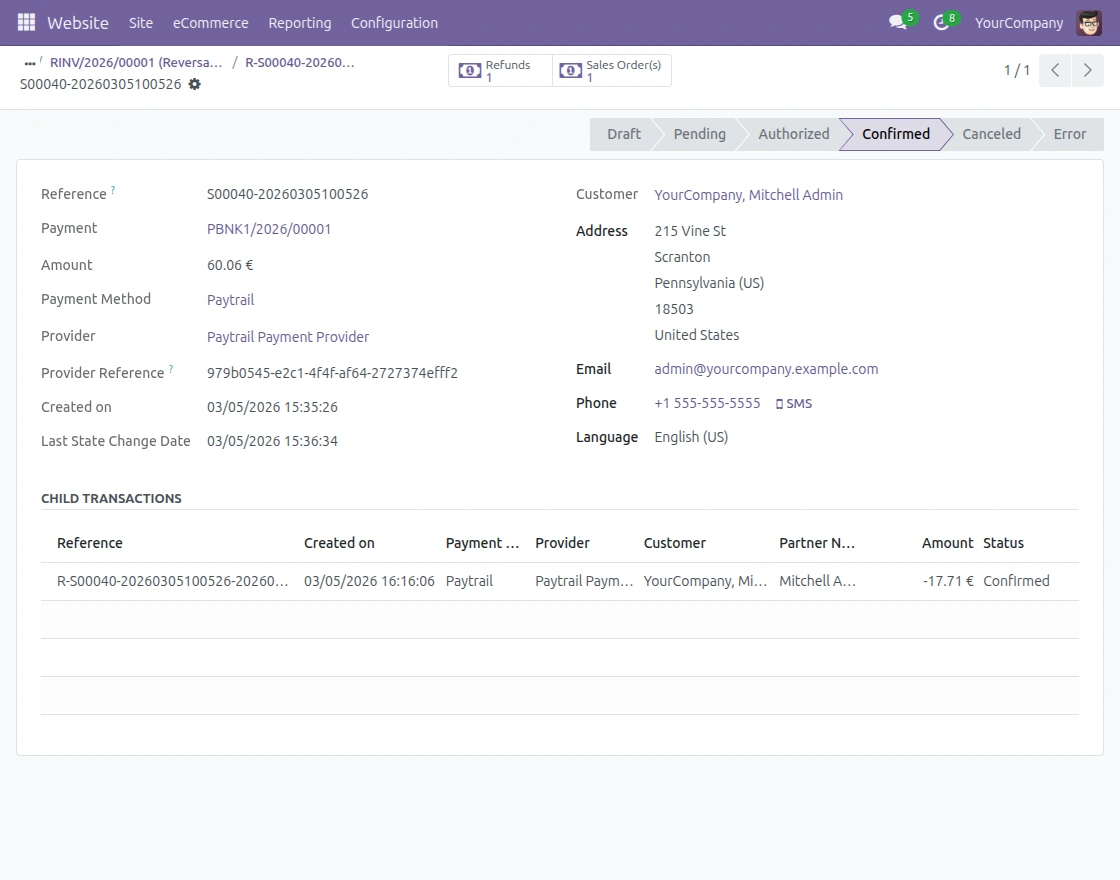Select the Draft stage in the status bar

(623, 133)
